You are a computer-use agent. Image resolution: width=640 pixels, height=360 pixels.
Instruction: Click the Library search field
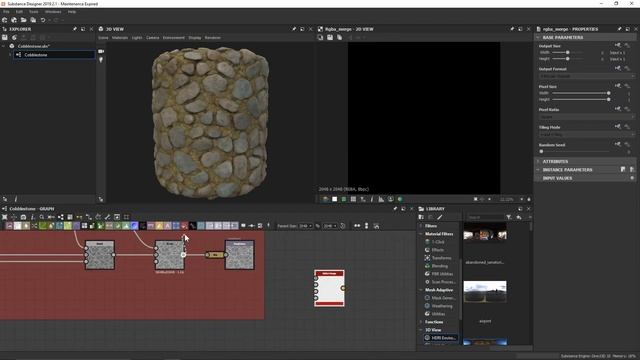[x=485, y=217]
